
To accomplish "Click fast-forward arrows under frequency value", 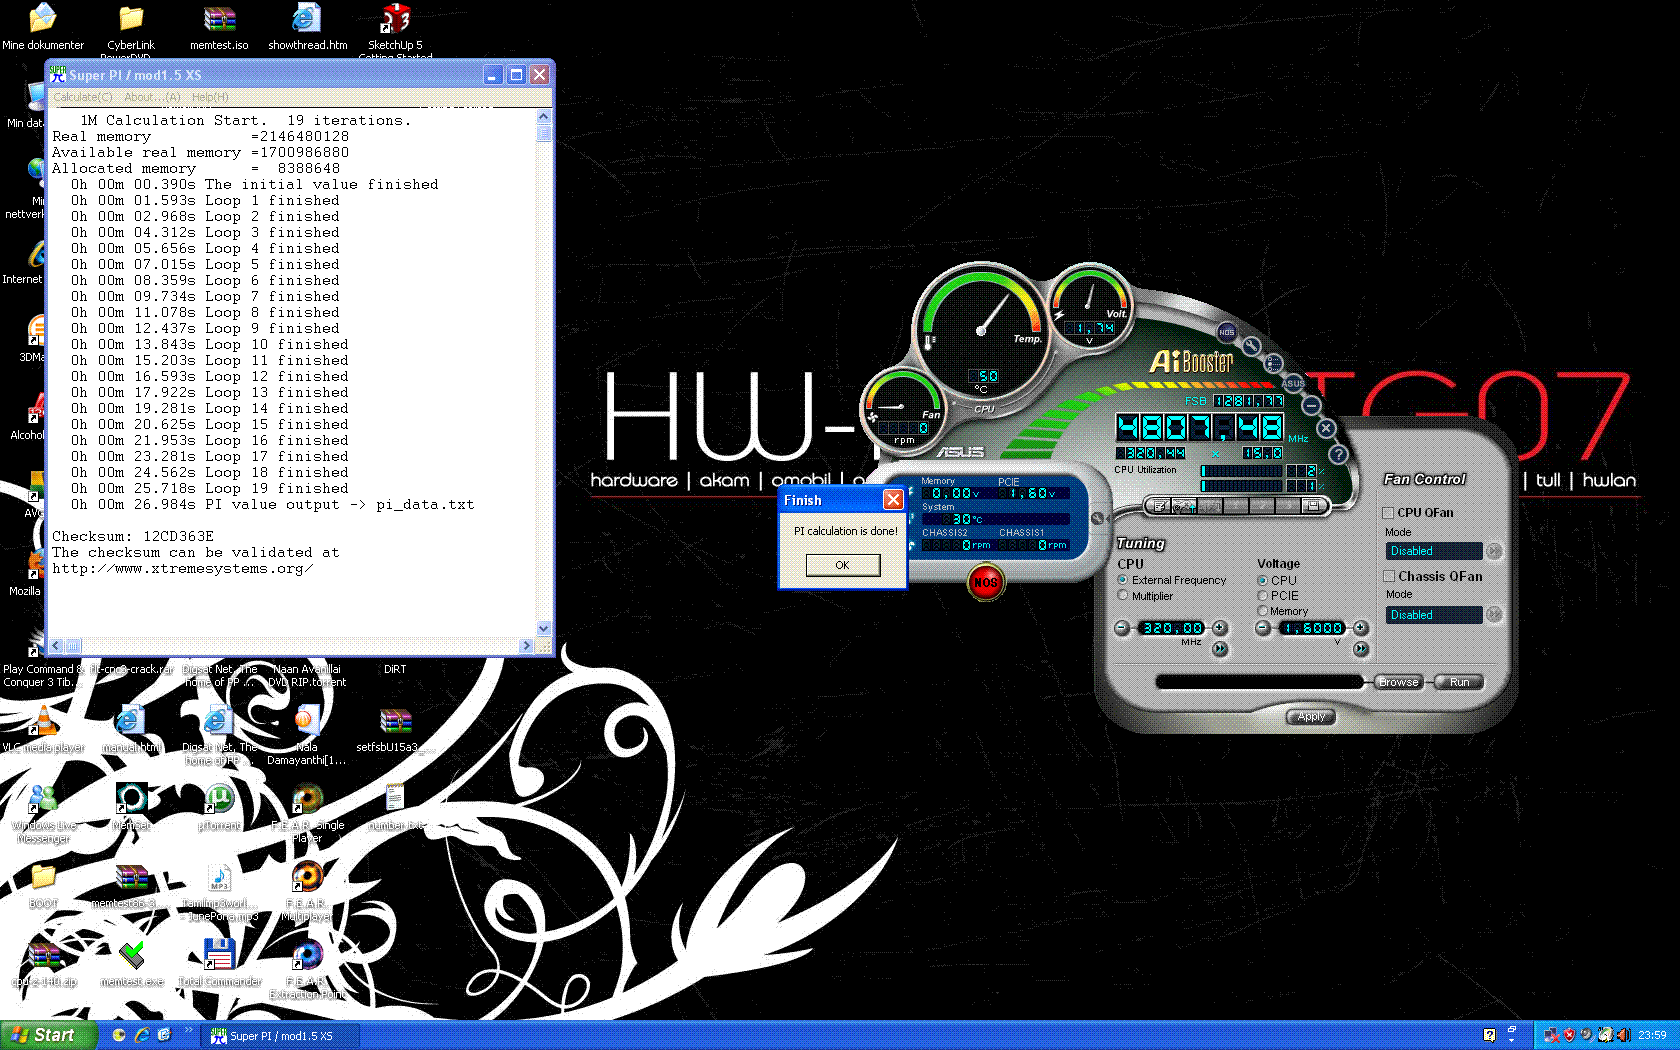I will pyautogui.click(x=1220, y=649).
